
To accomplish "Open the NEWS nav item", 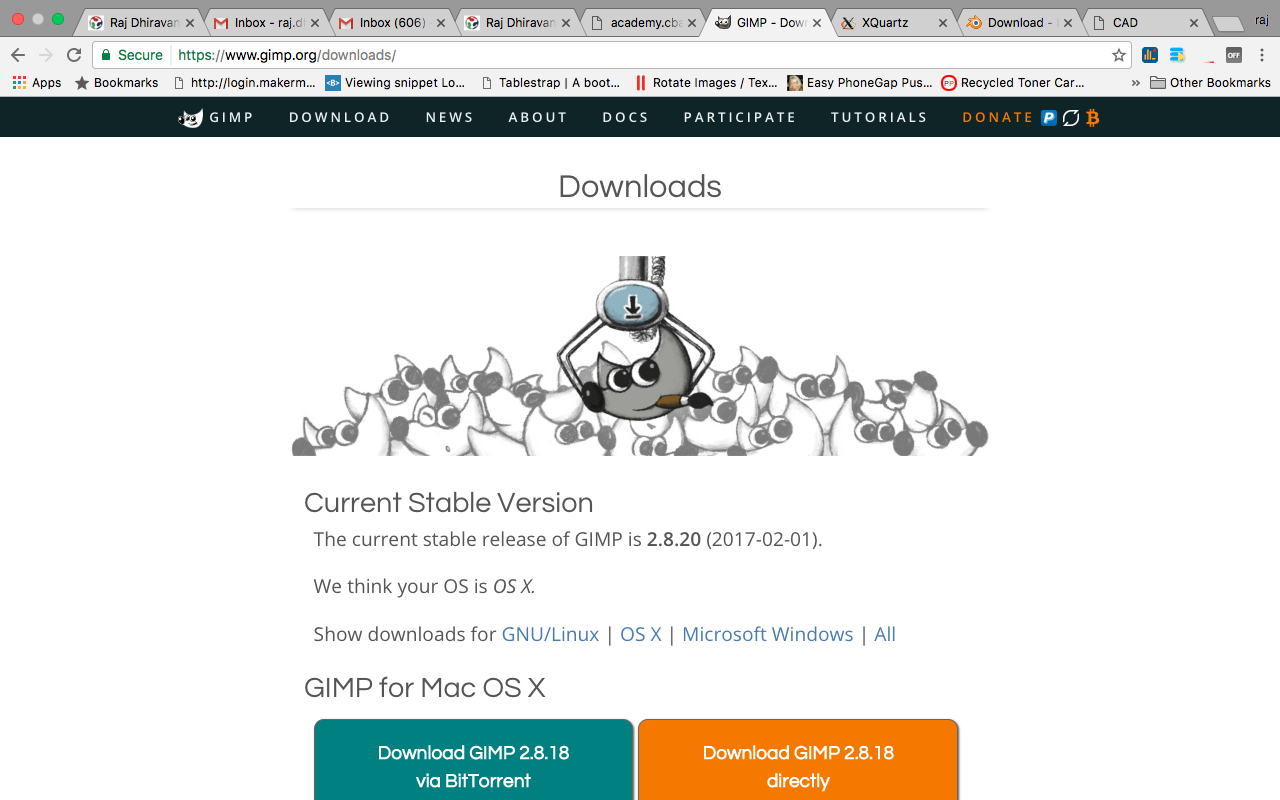I will click(x=450, y=118).
